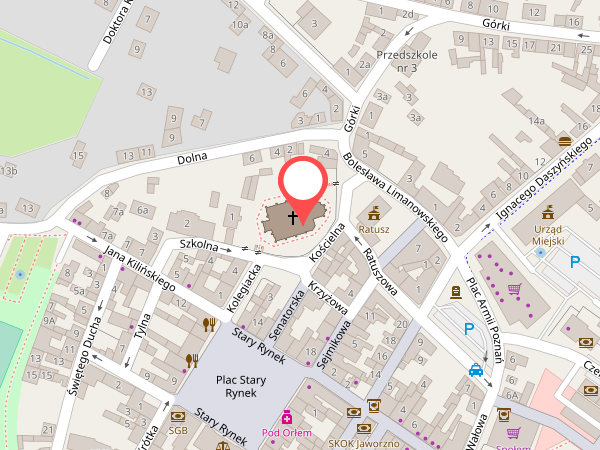Click the burger fast food icon
The height and width of the screenshot is (450, 600).
tap(565, 141)
